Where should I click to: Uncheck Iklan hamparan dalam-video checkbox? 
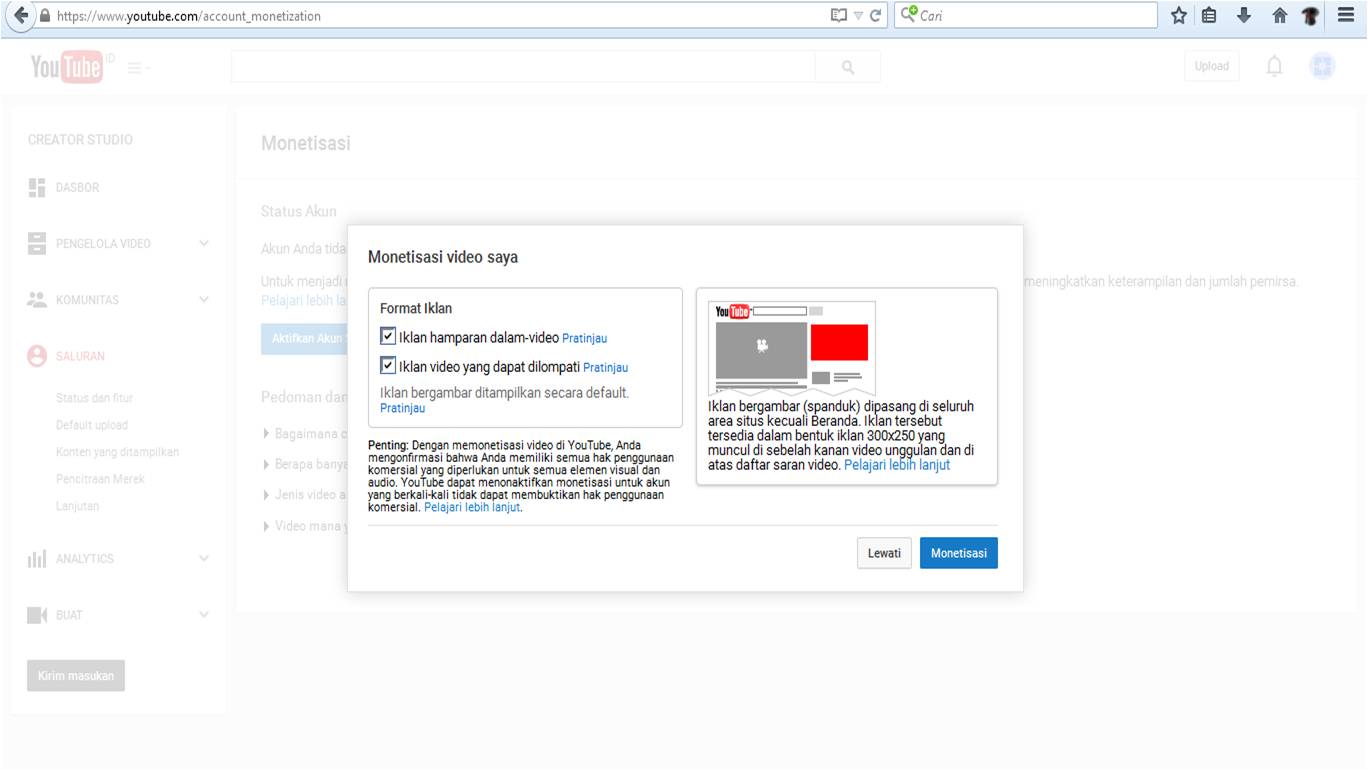click(388, 337)
